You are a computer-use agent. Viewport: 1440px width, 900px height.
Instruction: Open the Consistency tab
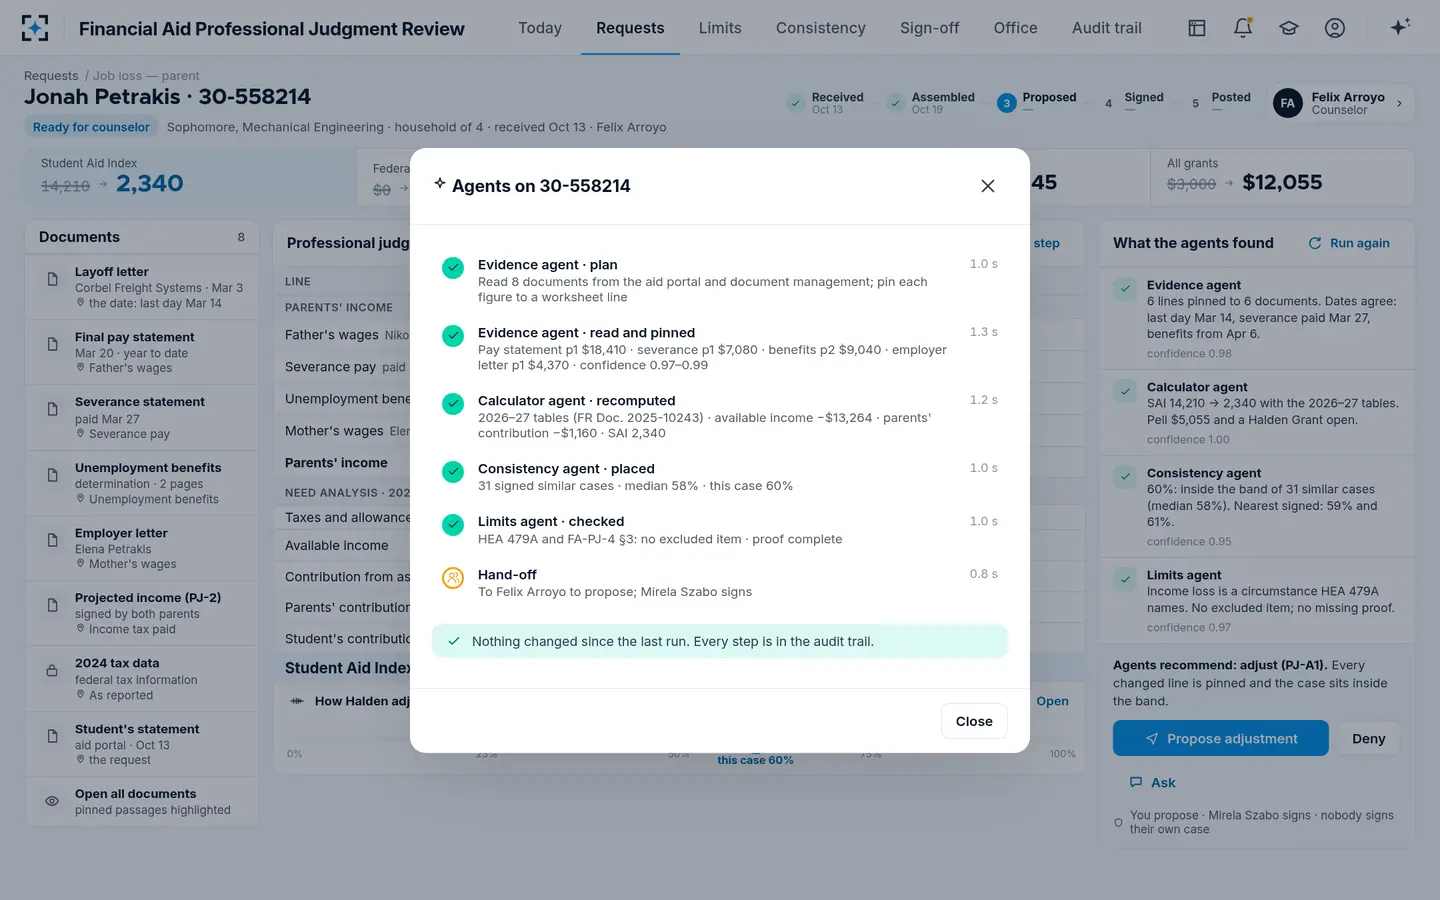click(821, 28)
